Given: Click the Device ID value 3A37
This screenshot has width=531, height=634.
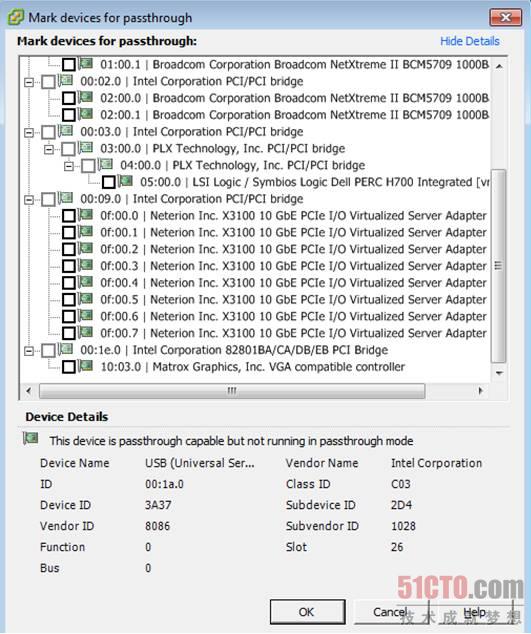Looking at the screenshot, I should (x=158, y=505).
